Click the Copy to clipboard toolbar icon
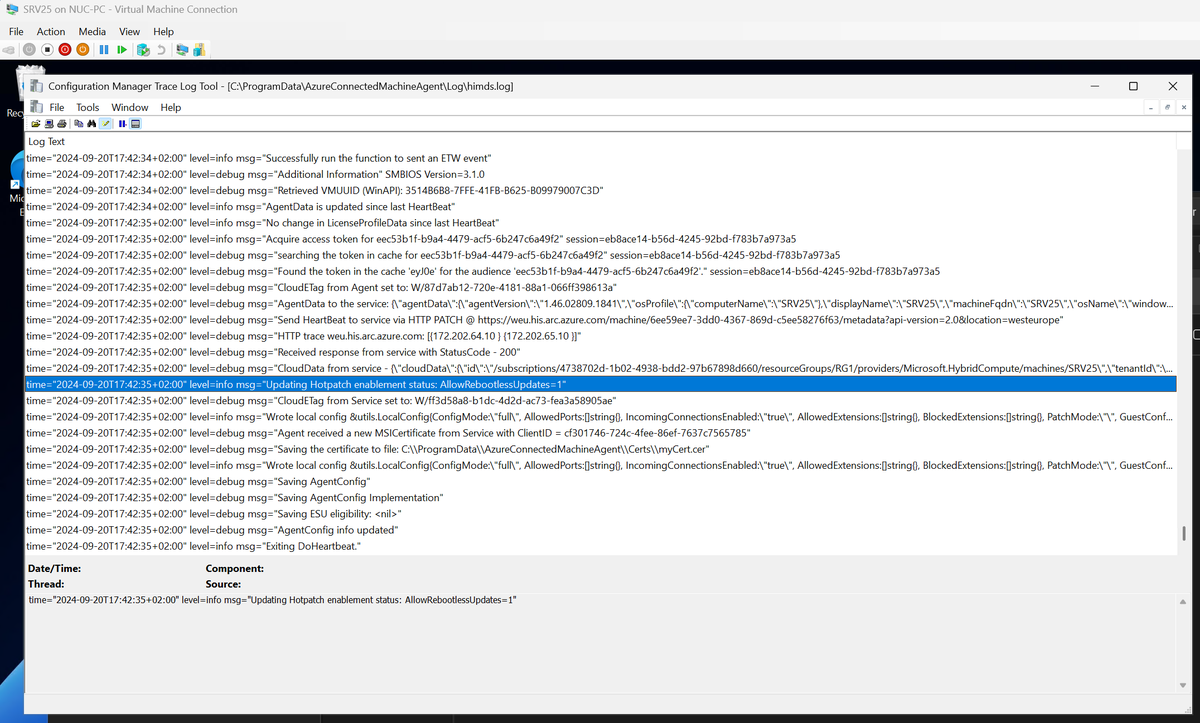 (x=79, y=124)
